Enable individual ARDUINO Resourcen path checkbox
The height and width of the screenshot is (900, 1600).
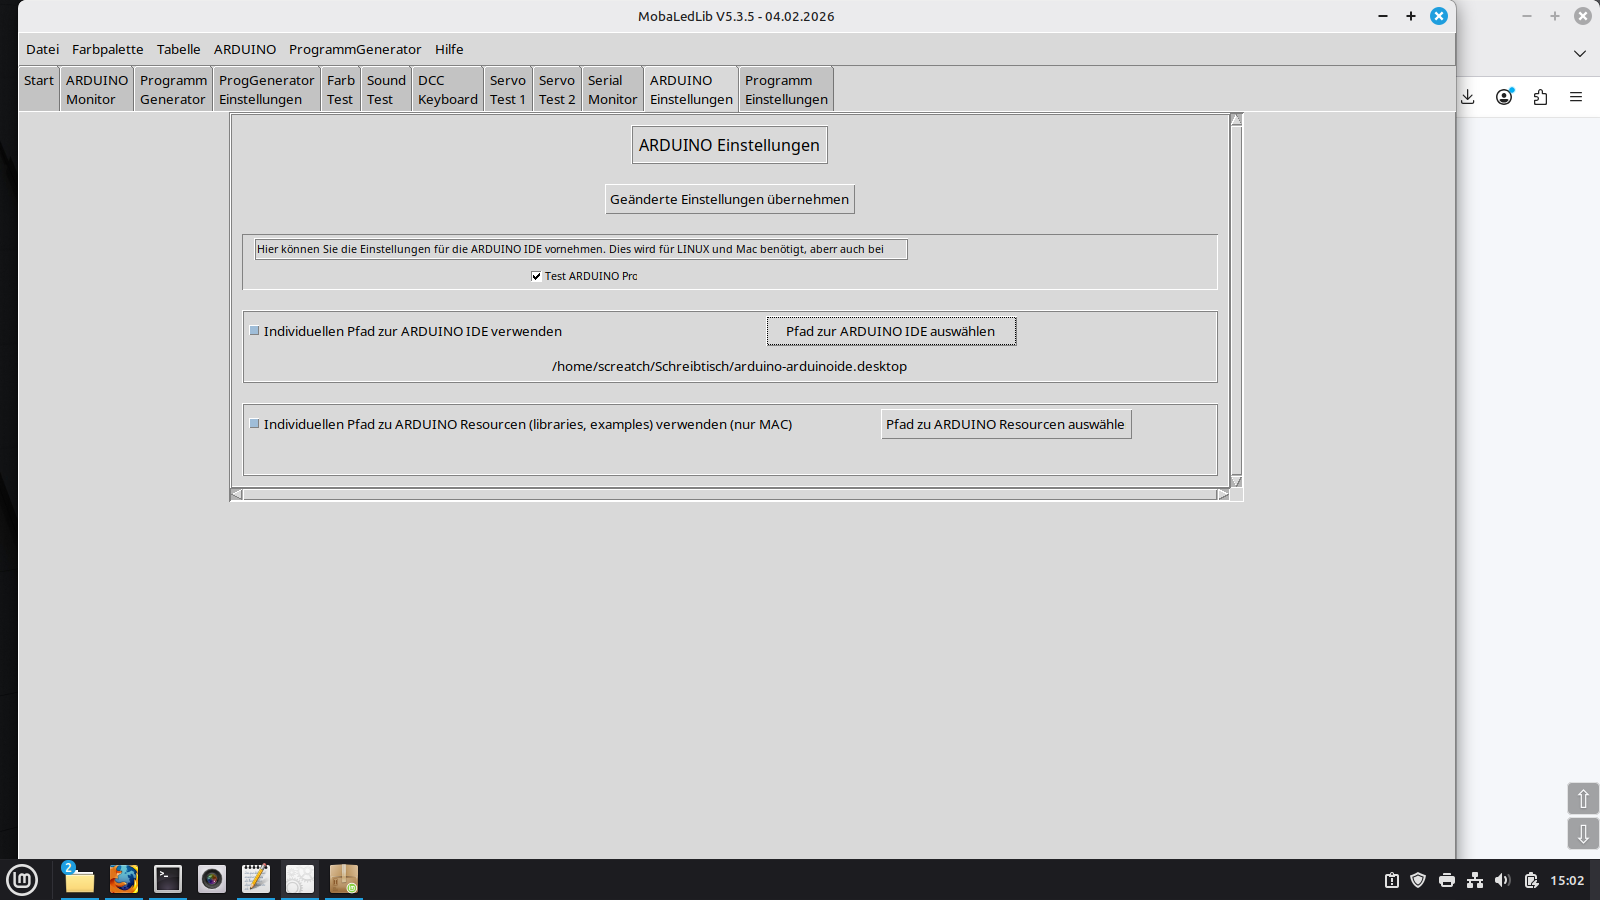(x=255, y=424)
